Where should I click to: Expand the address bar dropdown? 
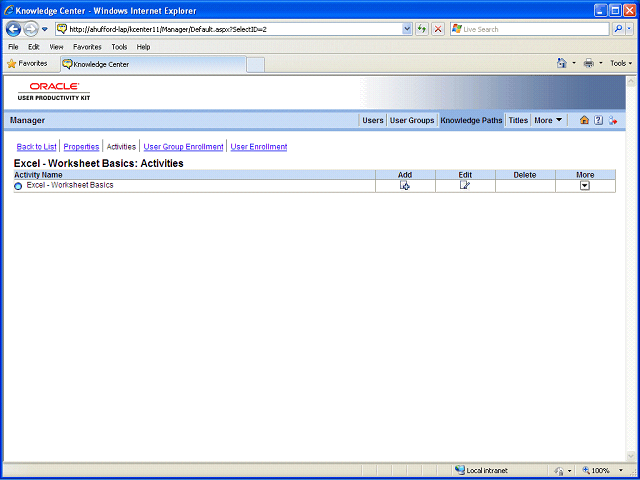pyautogui.click(x=407, y=29)
